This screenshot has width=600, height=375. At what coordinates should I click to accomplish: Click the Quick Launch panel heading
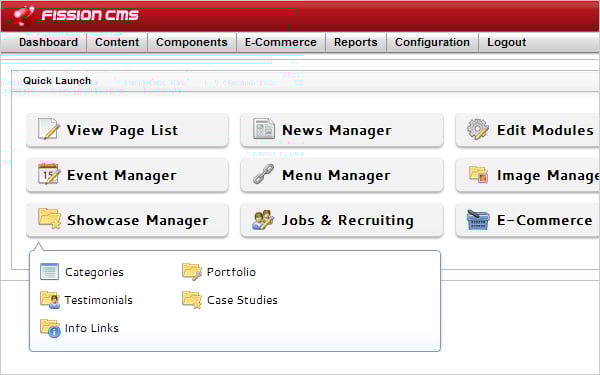(57, 81)
